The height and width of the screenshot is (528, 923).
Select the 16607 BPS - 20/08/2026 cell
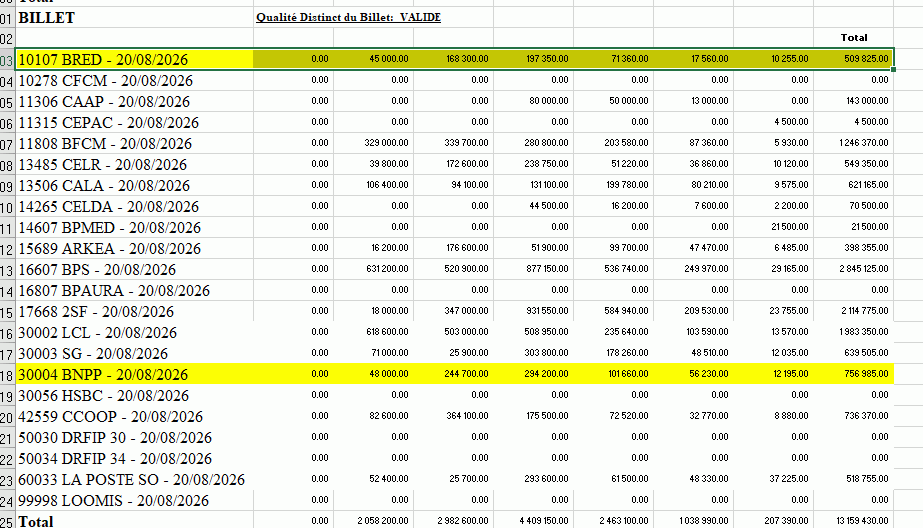pos(135,270)
